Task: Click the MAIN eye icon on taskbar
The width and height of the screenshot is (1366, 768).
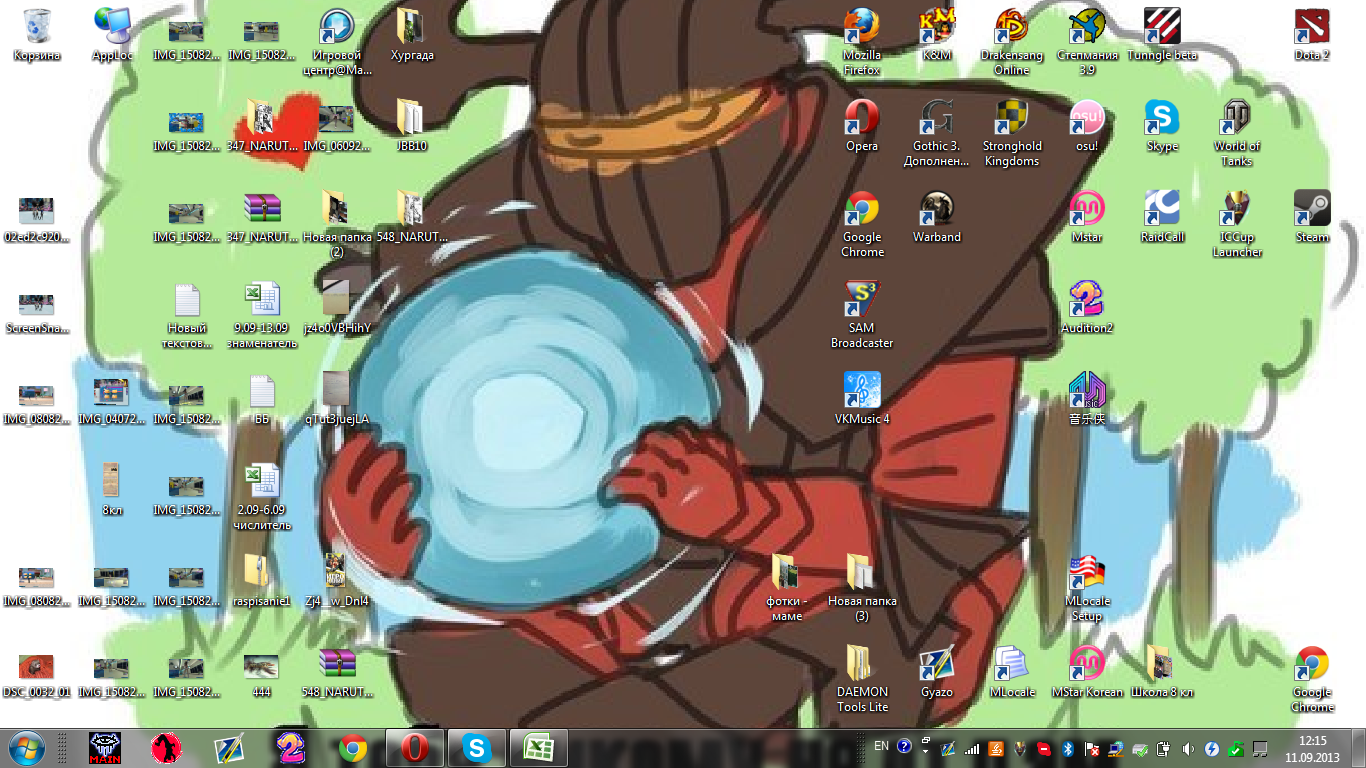Action: (x=104, y=748)
